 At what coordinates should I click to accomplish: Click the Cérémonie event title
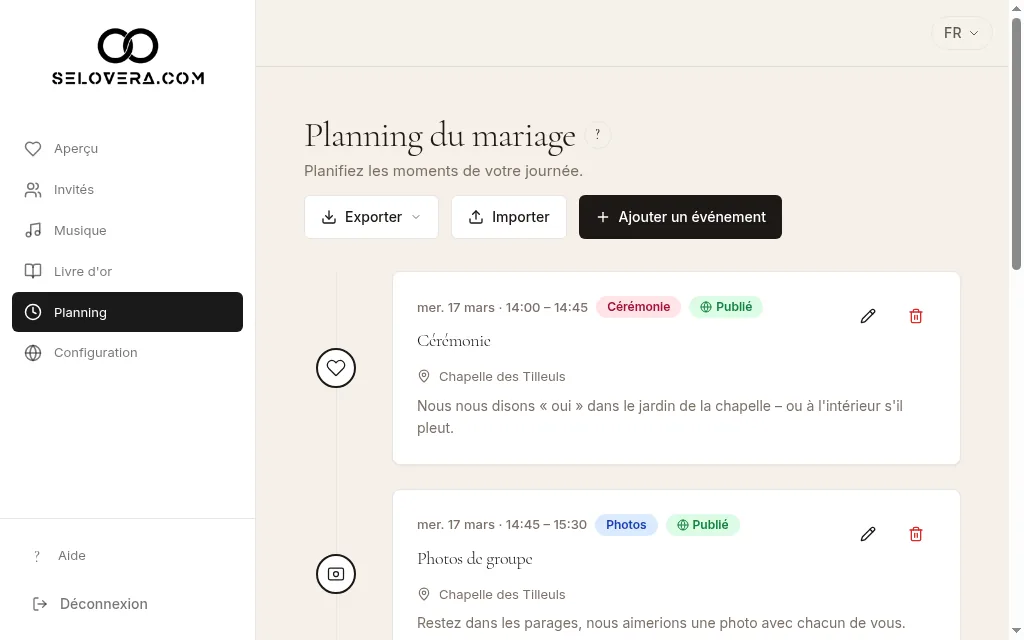(453, 341)
